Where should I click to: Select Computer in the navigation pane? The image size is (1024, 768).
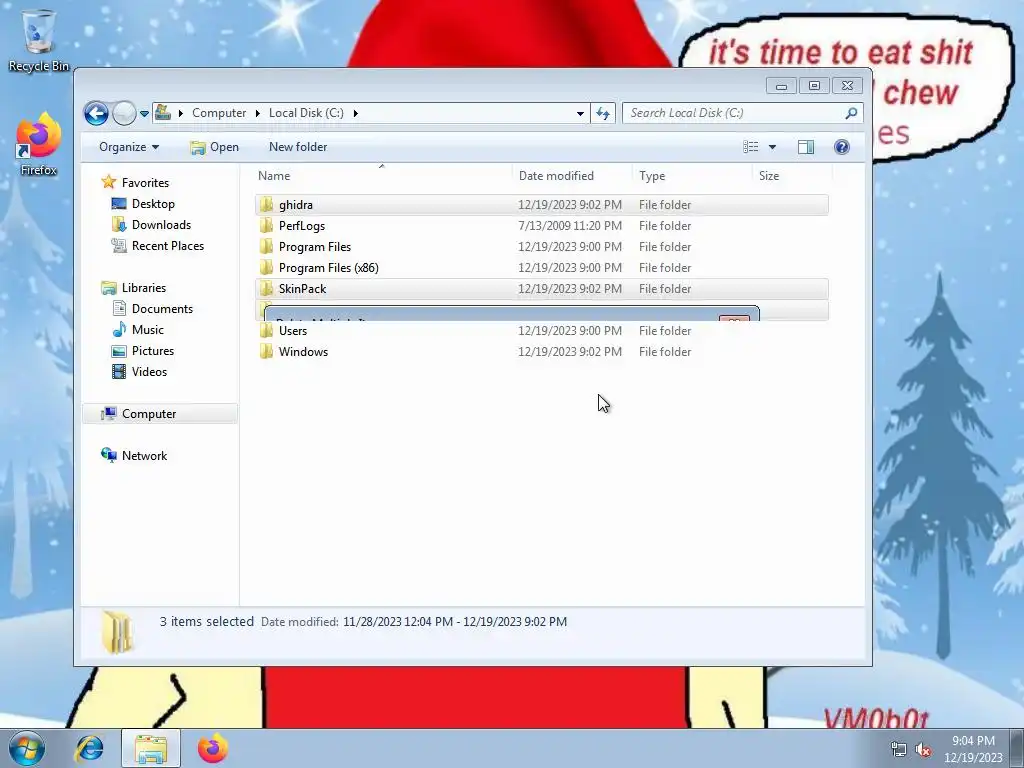coord(149,414)
